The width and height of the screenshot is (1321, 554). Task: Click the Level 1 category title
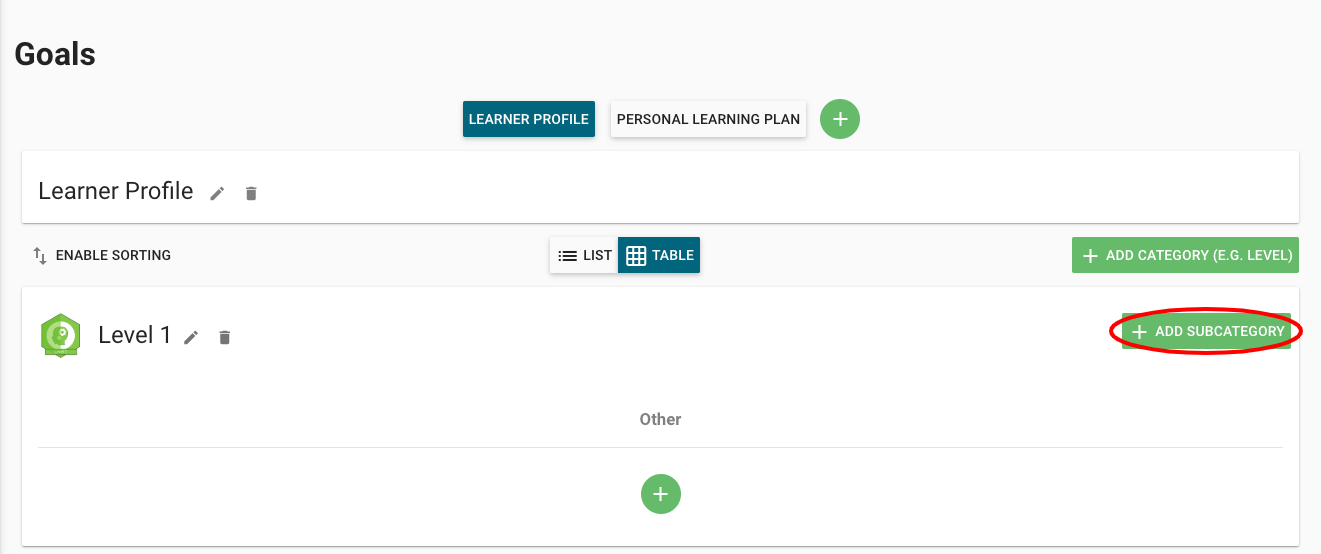pos(135,335)
